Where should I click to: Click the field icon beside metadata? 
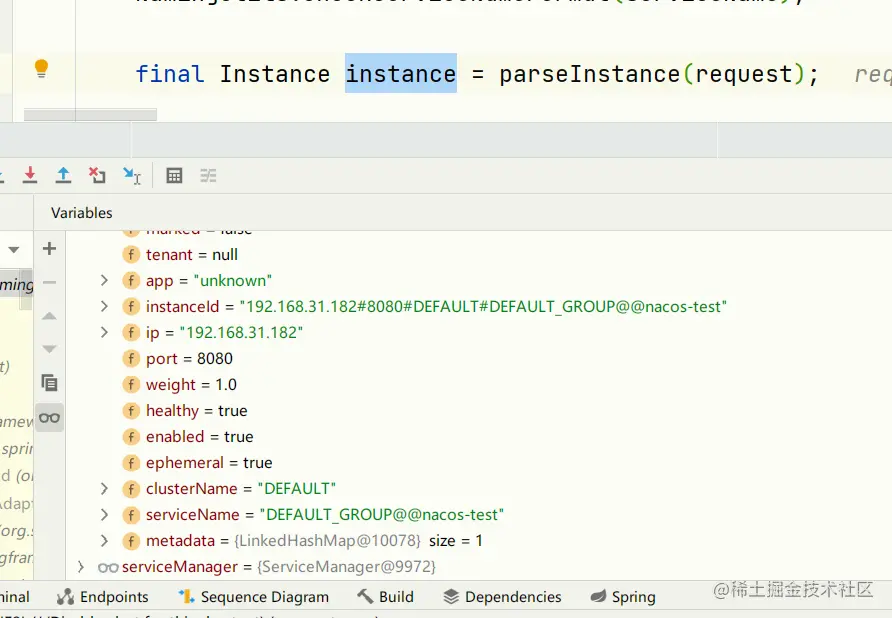click(131, 541)
